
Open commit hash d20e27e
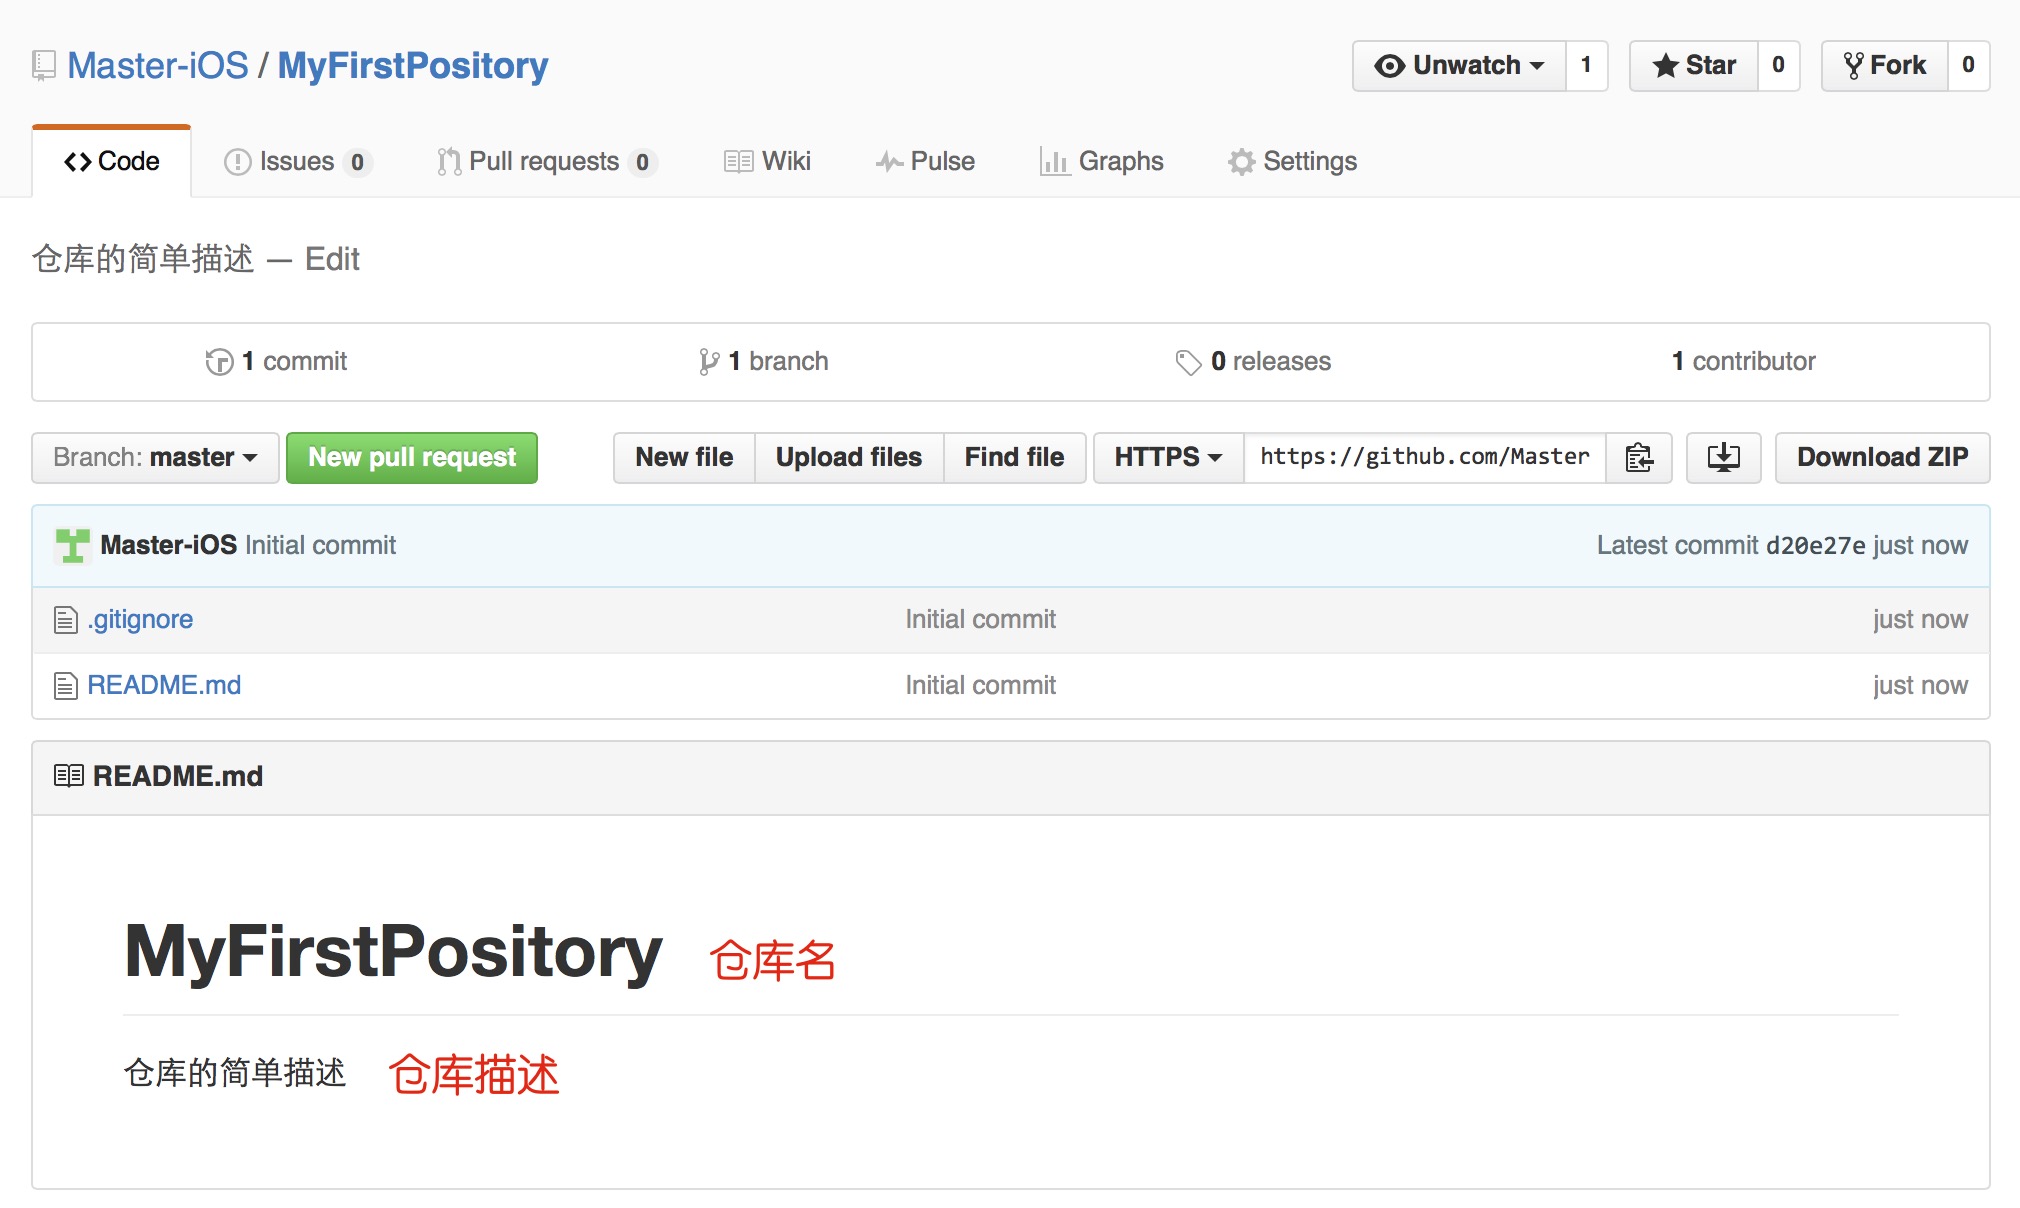(x=1816, y=545)
